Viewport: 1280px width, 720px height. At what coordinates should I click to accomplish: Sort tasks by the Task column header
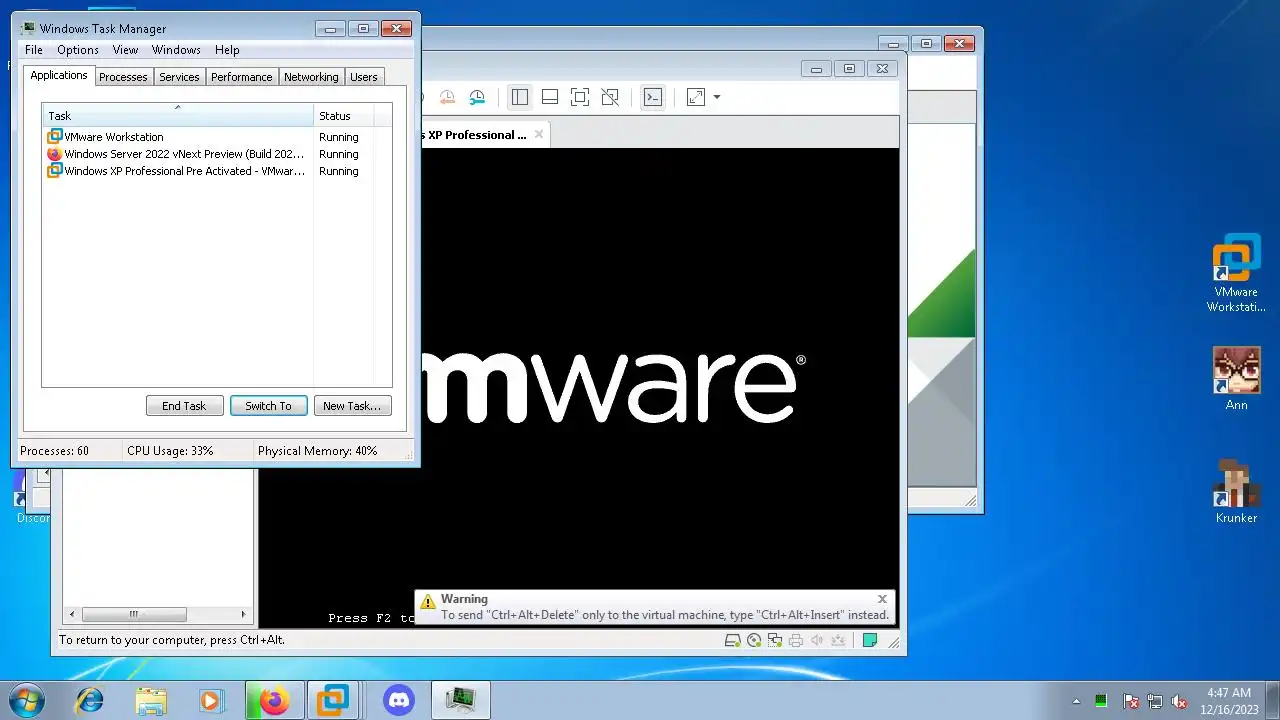(x=177, y=116)
